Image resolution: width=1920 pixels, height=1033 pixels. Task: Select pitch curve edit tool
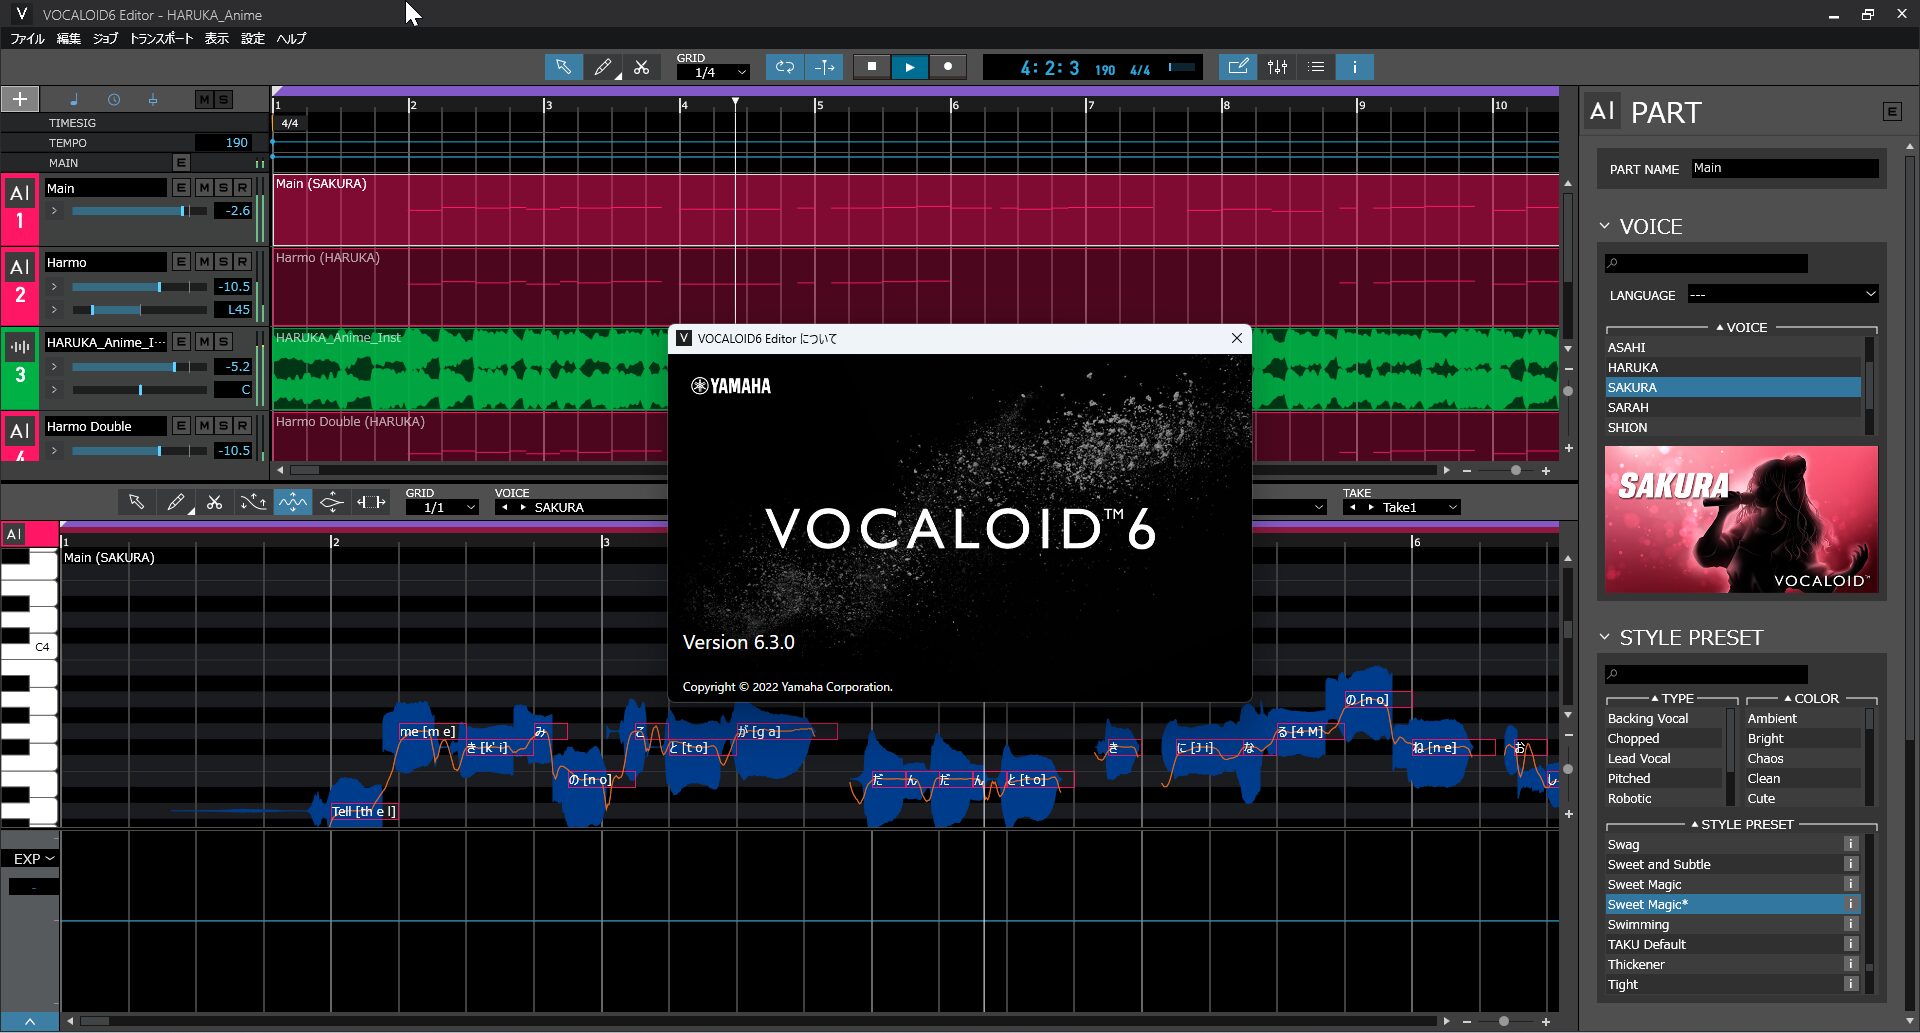pos(253,502)
